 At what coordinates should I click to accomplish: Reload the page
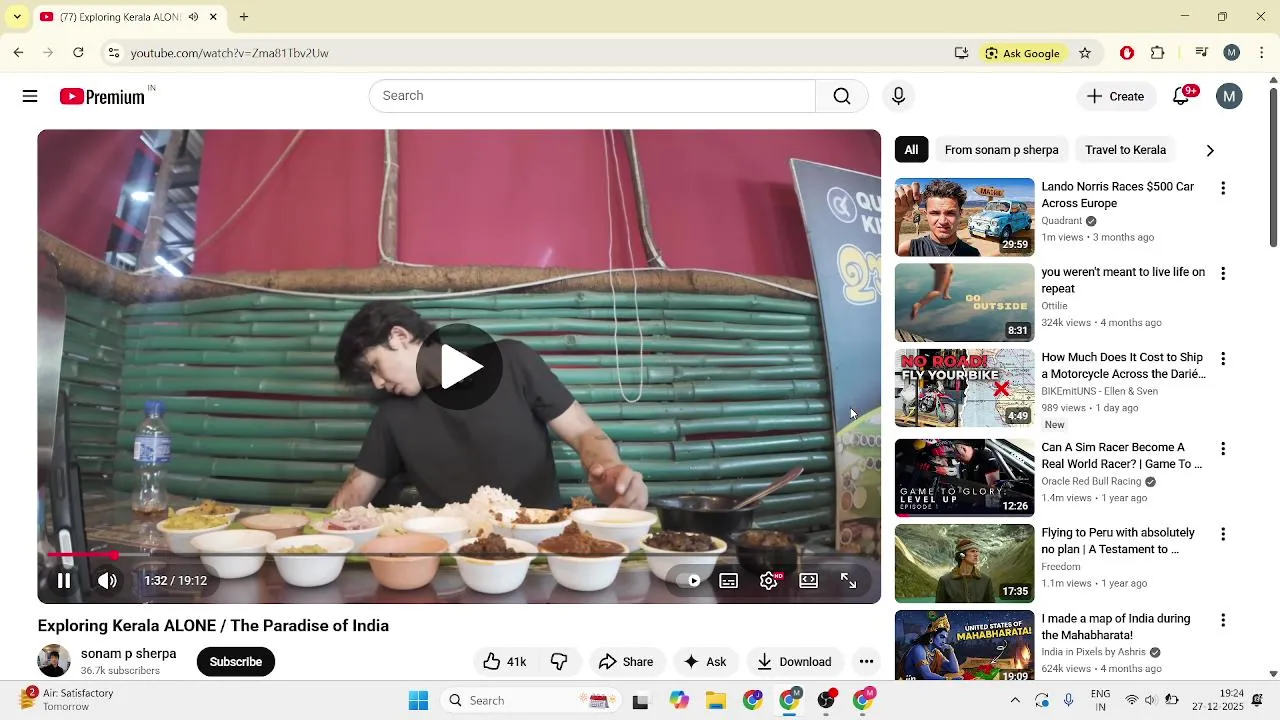coord(78,53)
